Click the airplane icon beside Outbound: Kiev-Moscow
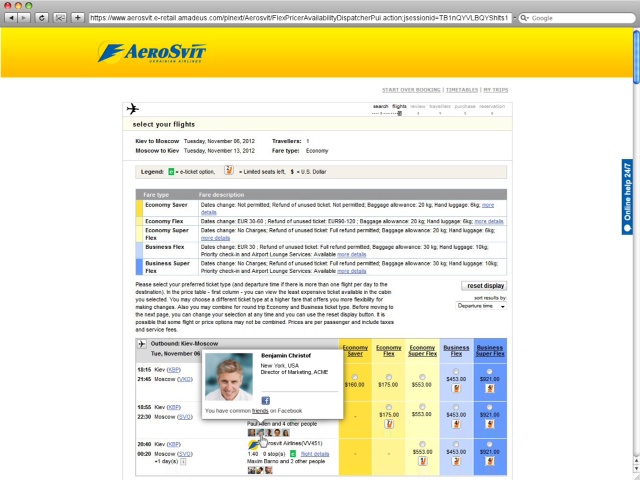 tap(142, 344)
